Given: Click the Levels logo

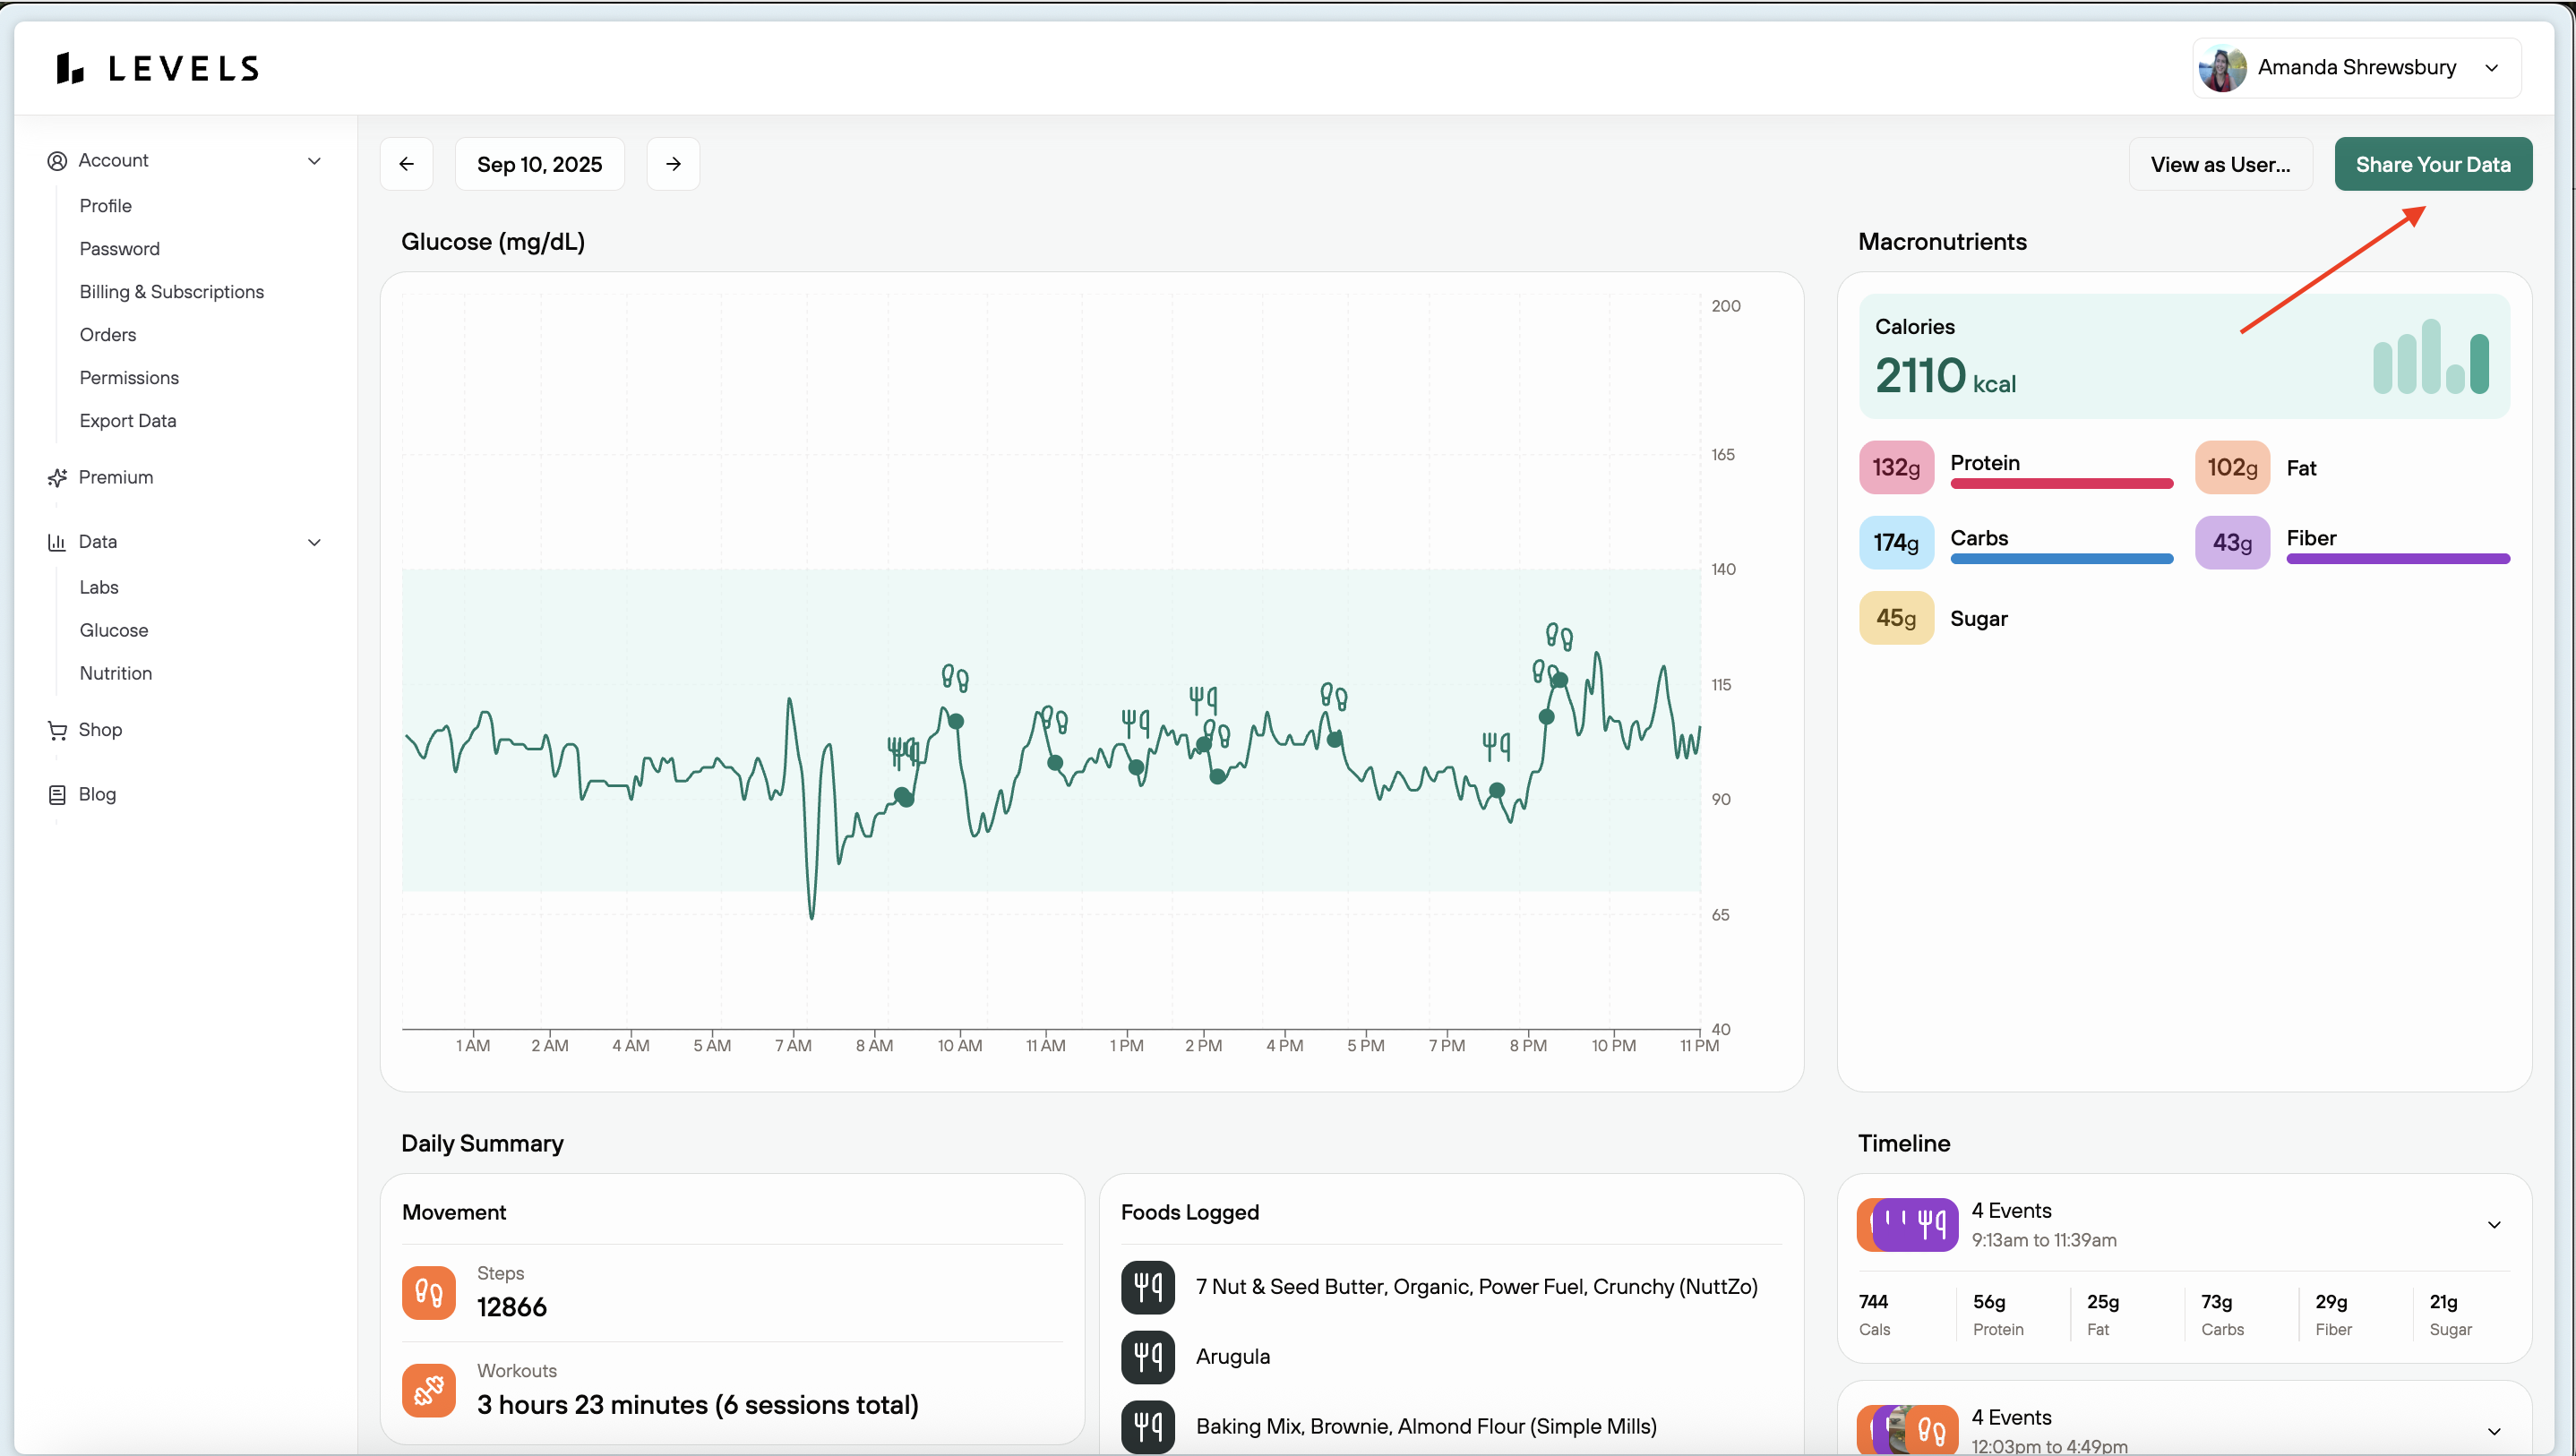Looking at the screenshot, I should (x=158, y=68).
